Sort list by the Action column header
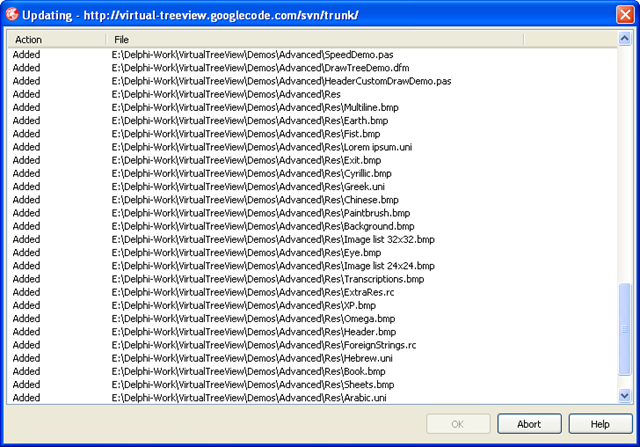This screenshot has height=447, width=640. pyautogui.click(x=57, y=40)
